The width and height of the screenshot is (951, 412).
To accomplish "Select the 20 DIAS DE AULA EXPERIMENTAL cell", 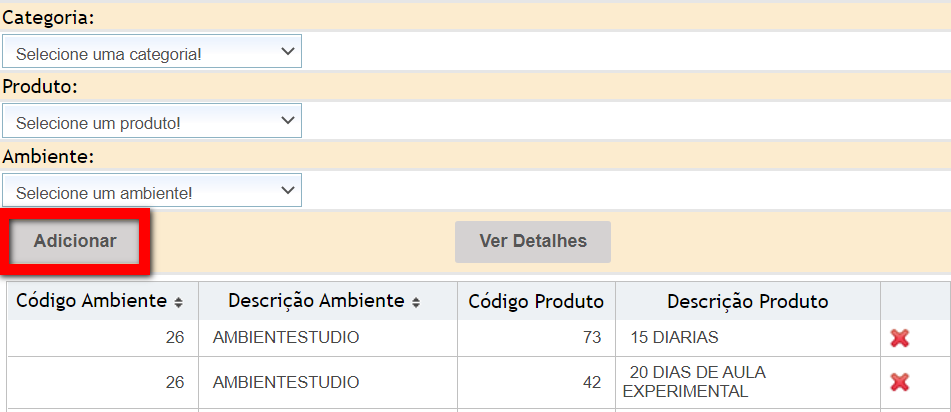I will [694, 382].
